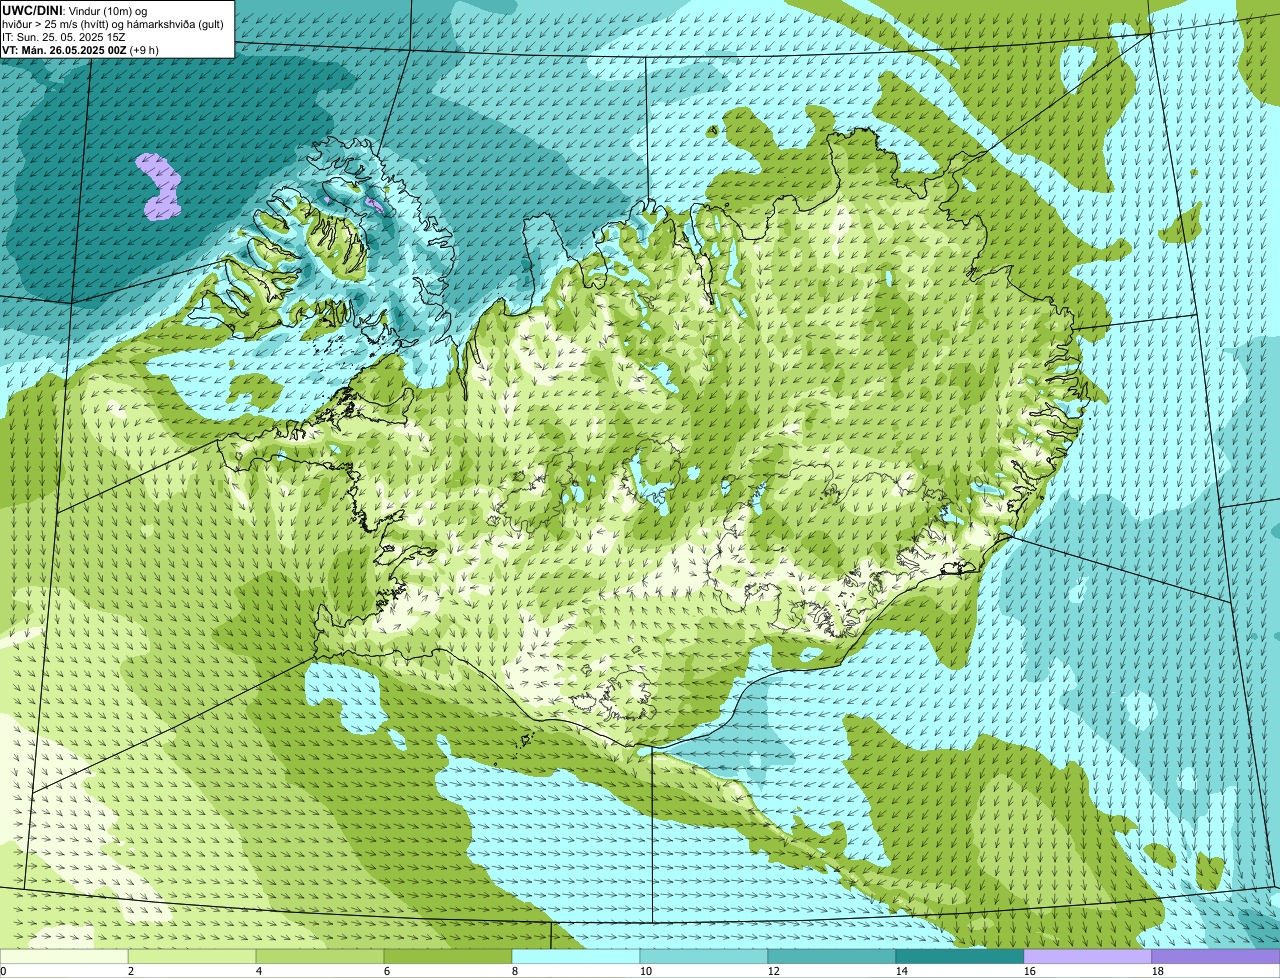1280x978 pixels.
Task: Click the 16–18 m/s lavender legend swatch
Action: 1088,957
